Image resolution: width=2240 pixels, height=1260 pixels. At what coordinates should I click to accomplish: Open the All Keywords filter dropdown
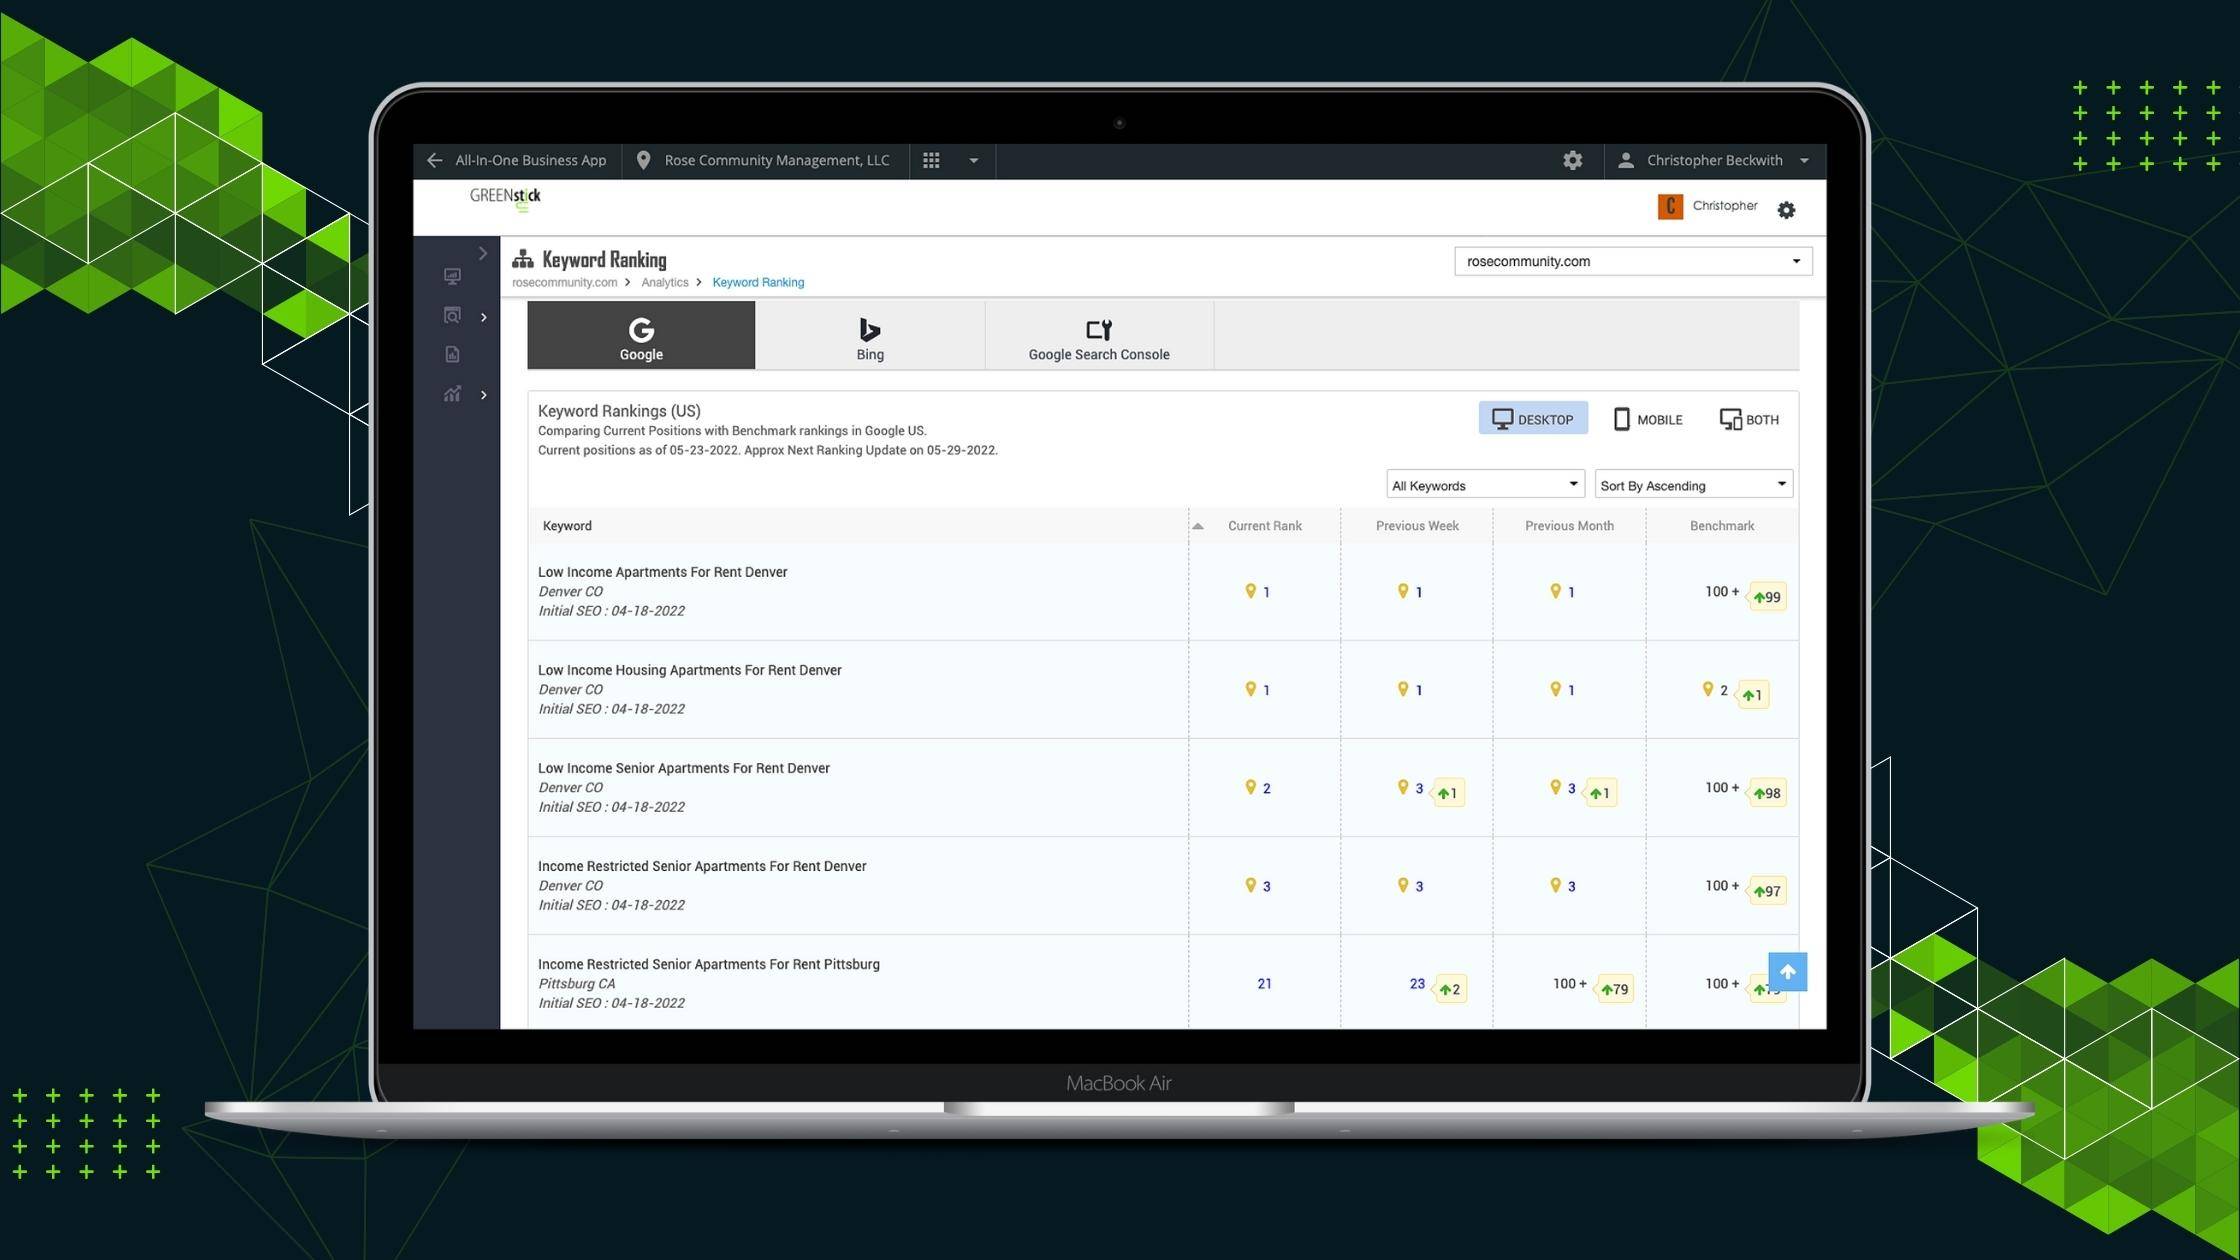1484,485
